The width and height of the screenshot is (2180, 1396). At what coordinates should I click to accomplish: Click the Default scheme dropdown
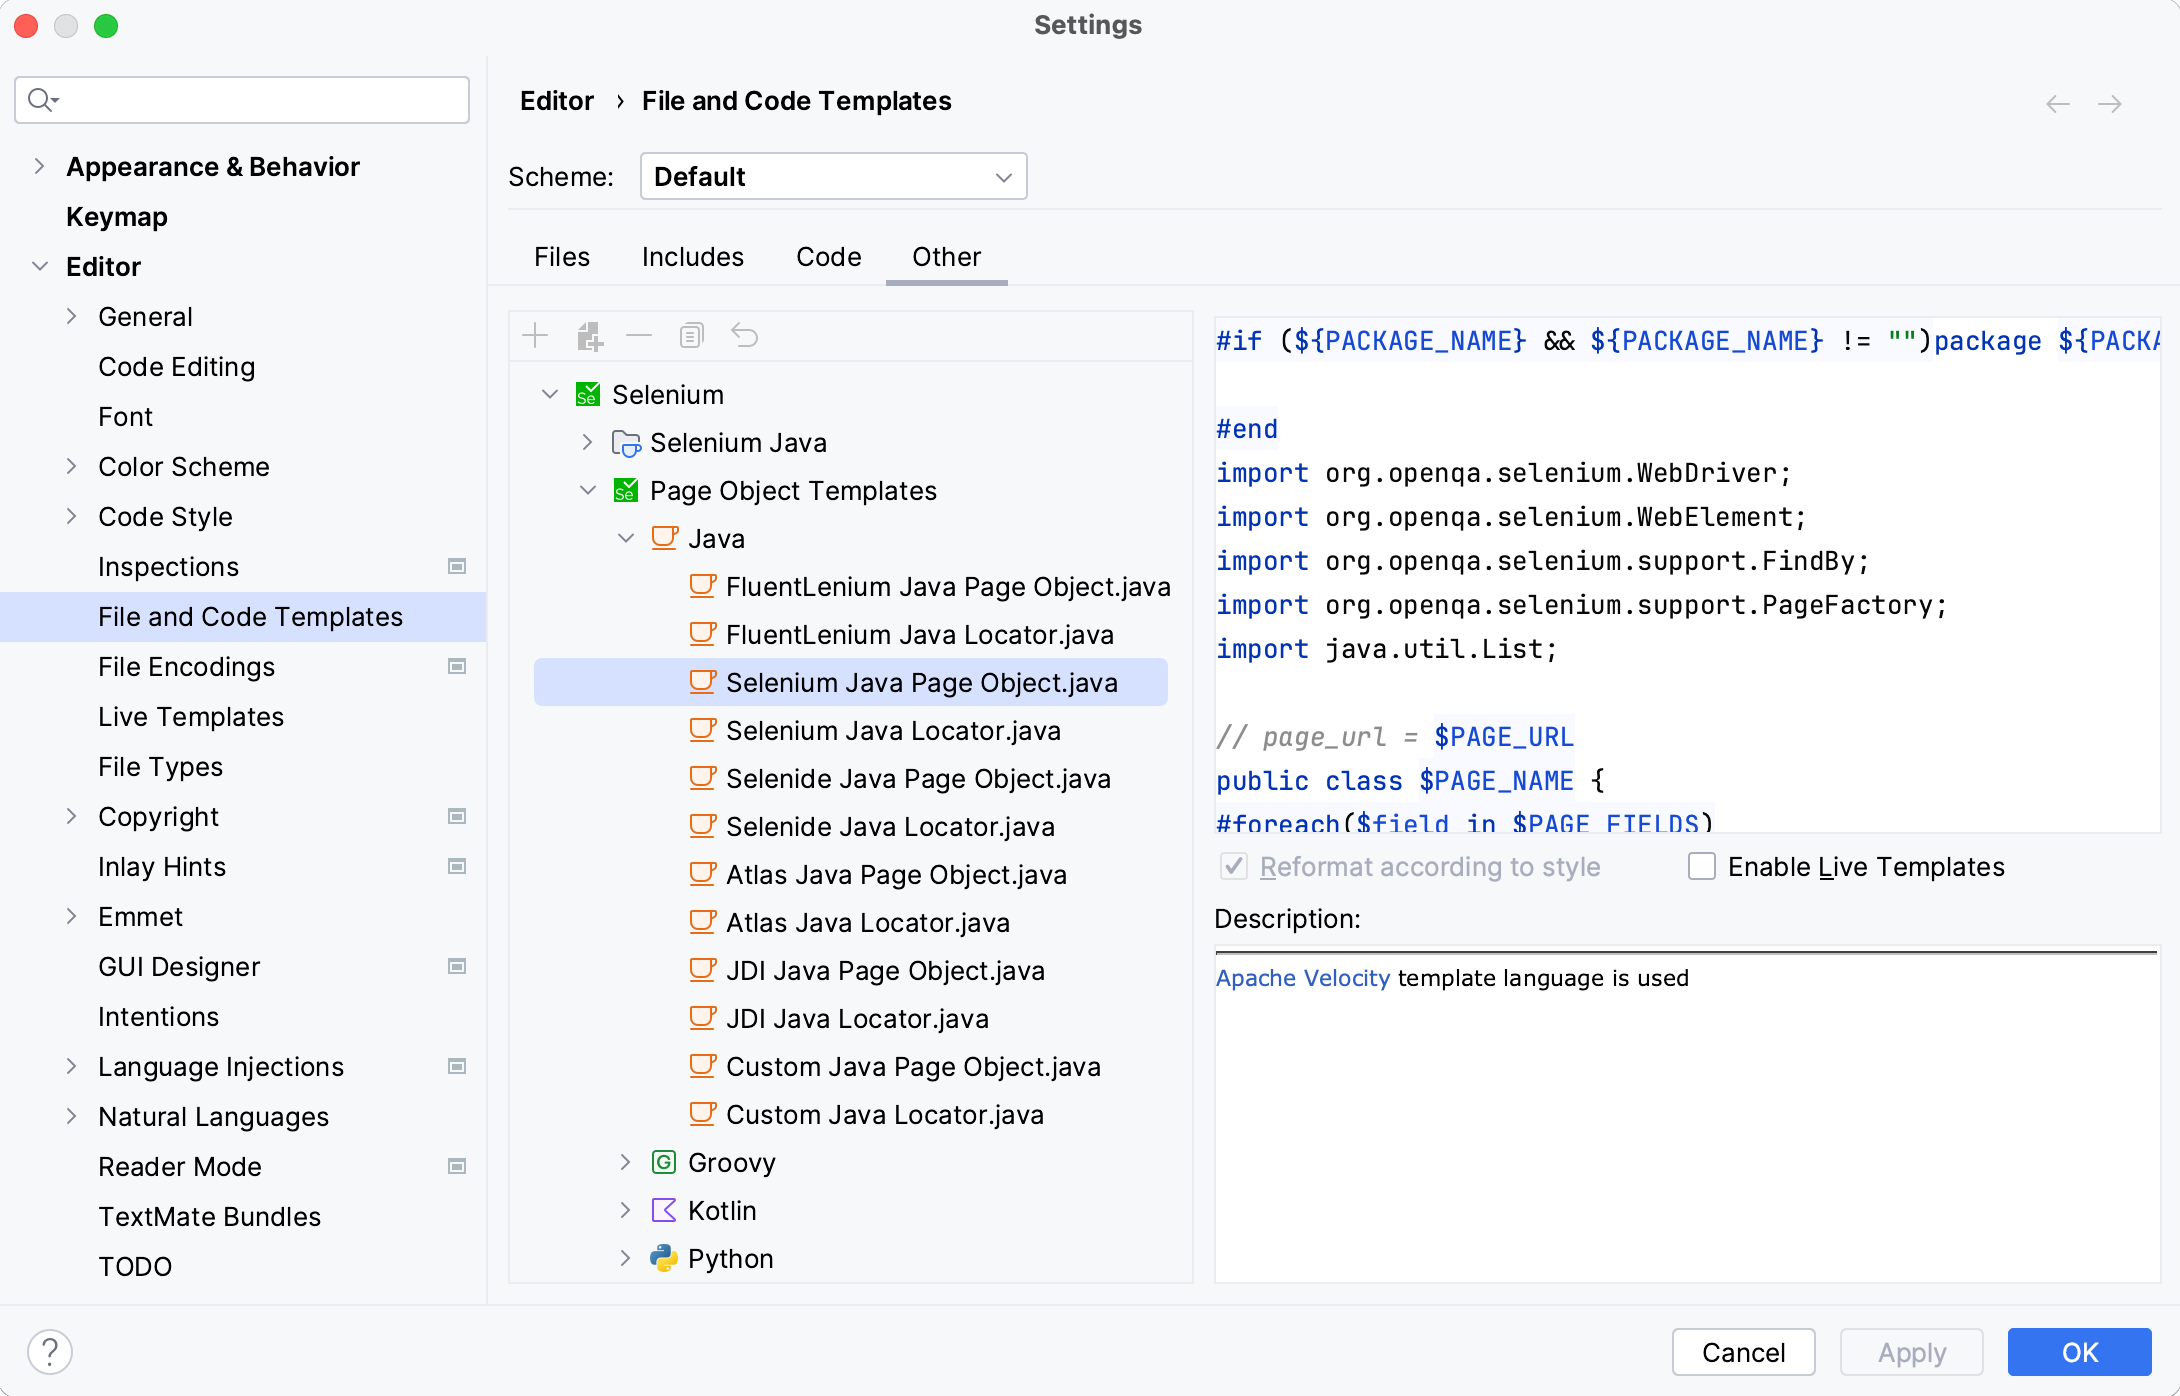[x=834, y=176]
